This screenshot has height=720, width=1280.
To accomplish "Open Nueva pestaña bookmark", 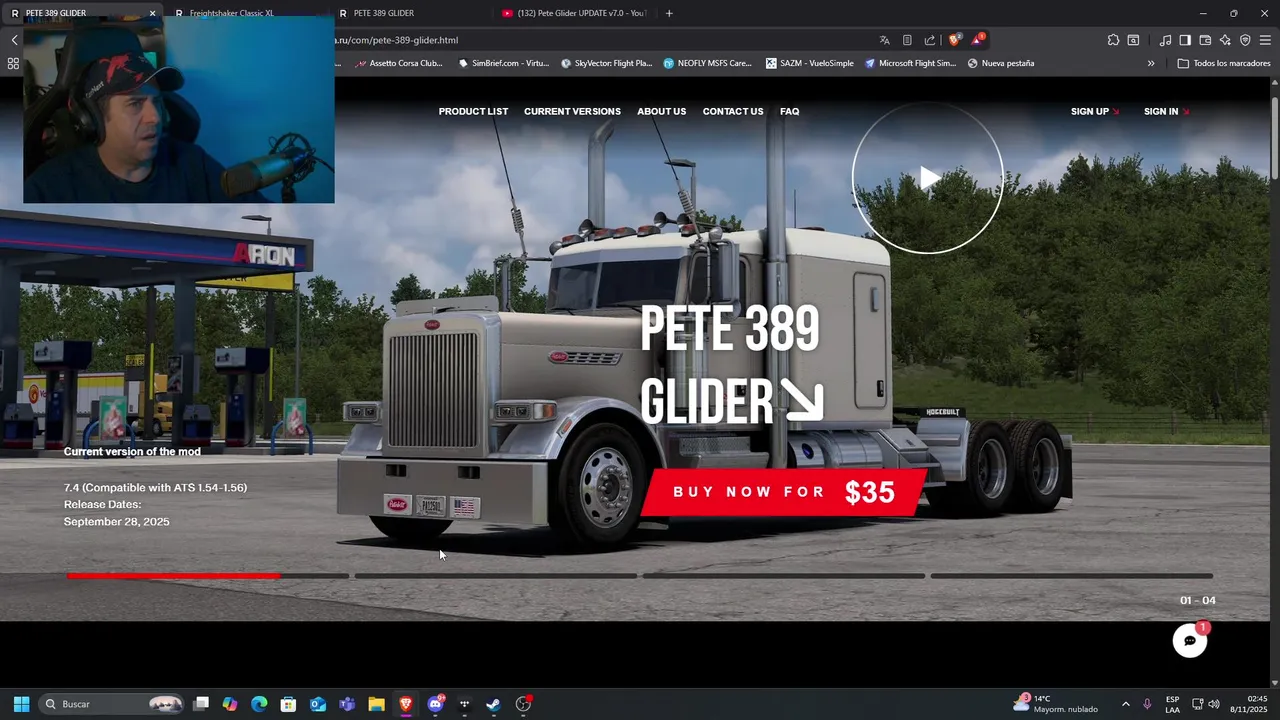I will point(1000,63).
